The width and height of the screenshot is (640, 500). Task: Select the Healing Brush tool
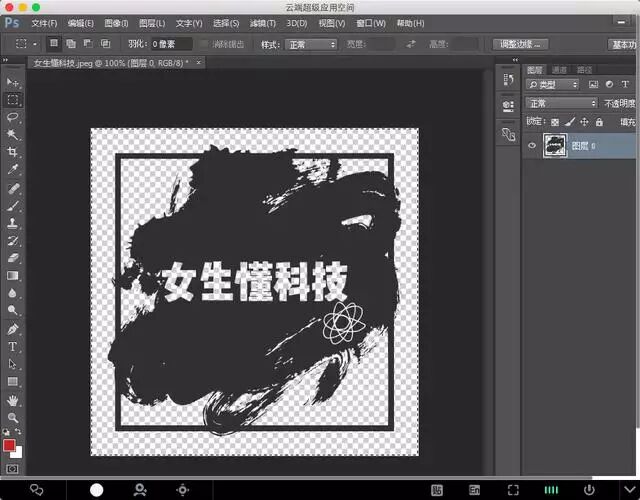(x=12, y=188)
